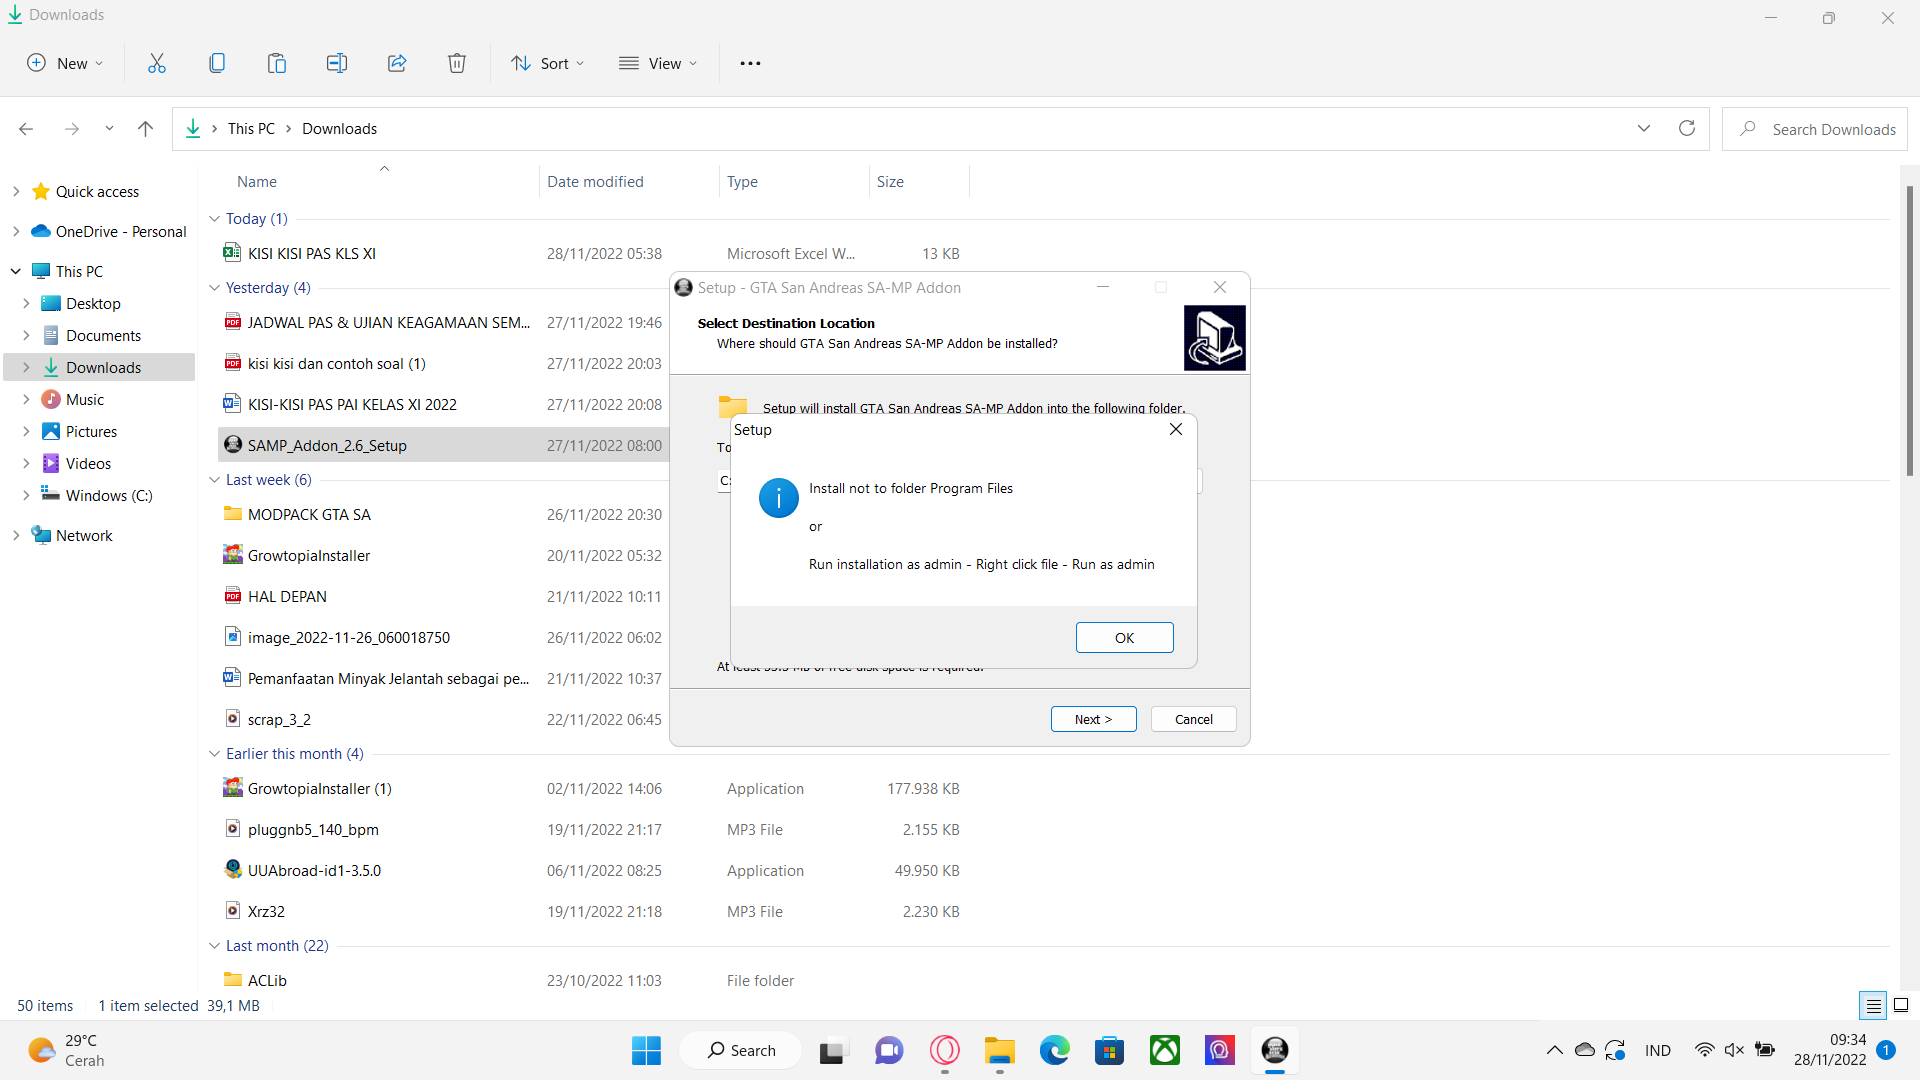Sort files by Type column header
This screenshot has height=1080, width=1920.
coord(742,181)
